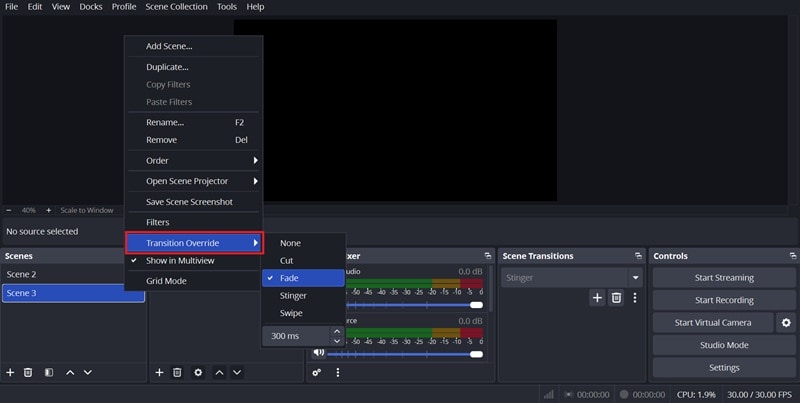Click the 300 ms duration field

[296, 336]
